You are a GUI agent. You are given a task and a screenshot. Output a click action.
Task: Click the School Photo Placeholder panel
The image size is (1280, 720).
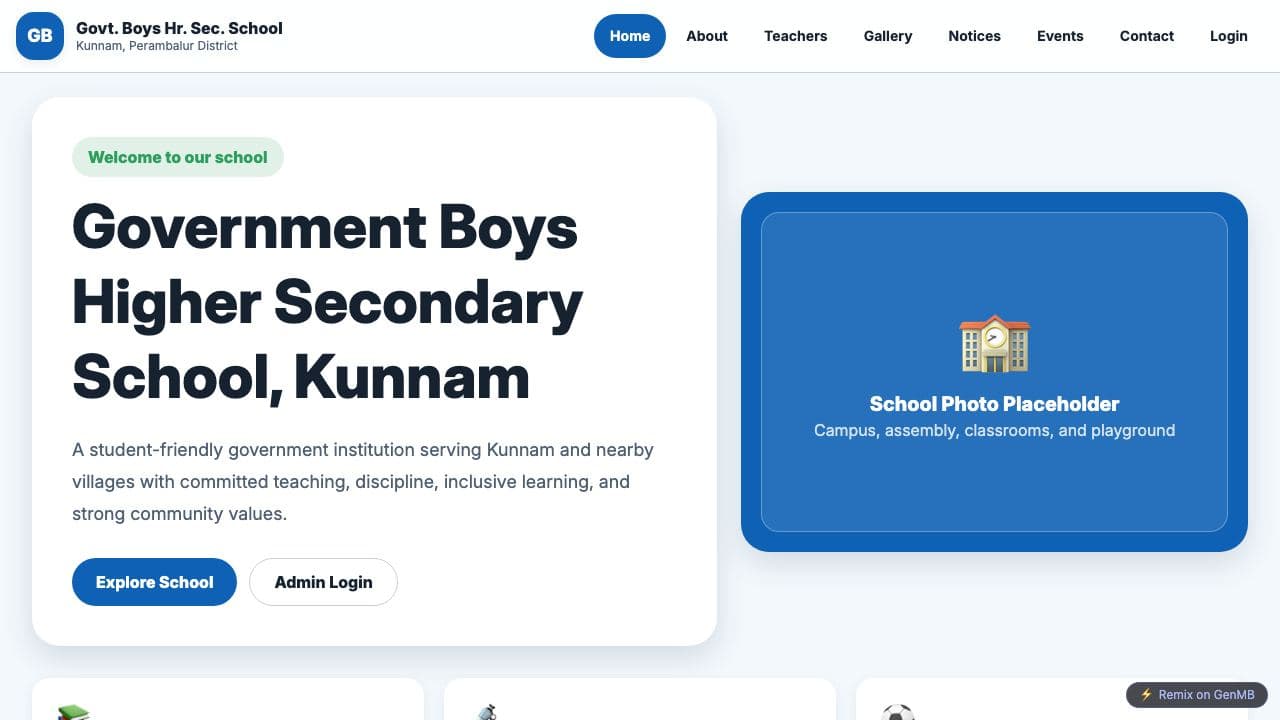point(994,372)
